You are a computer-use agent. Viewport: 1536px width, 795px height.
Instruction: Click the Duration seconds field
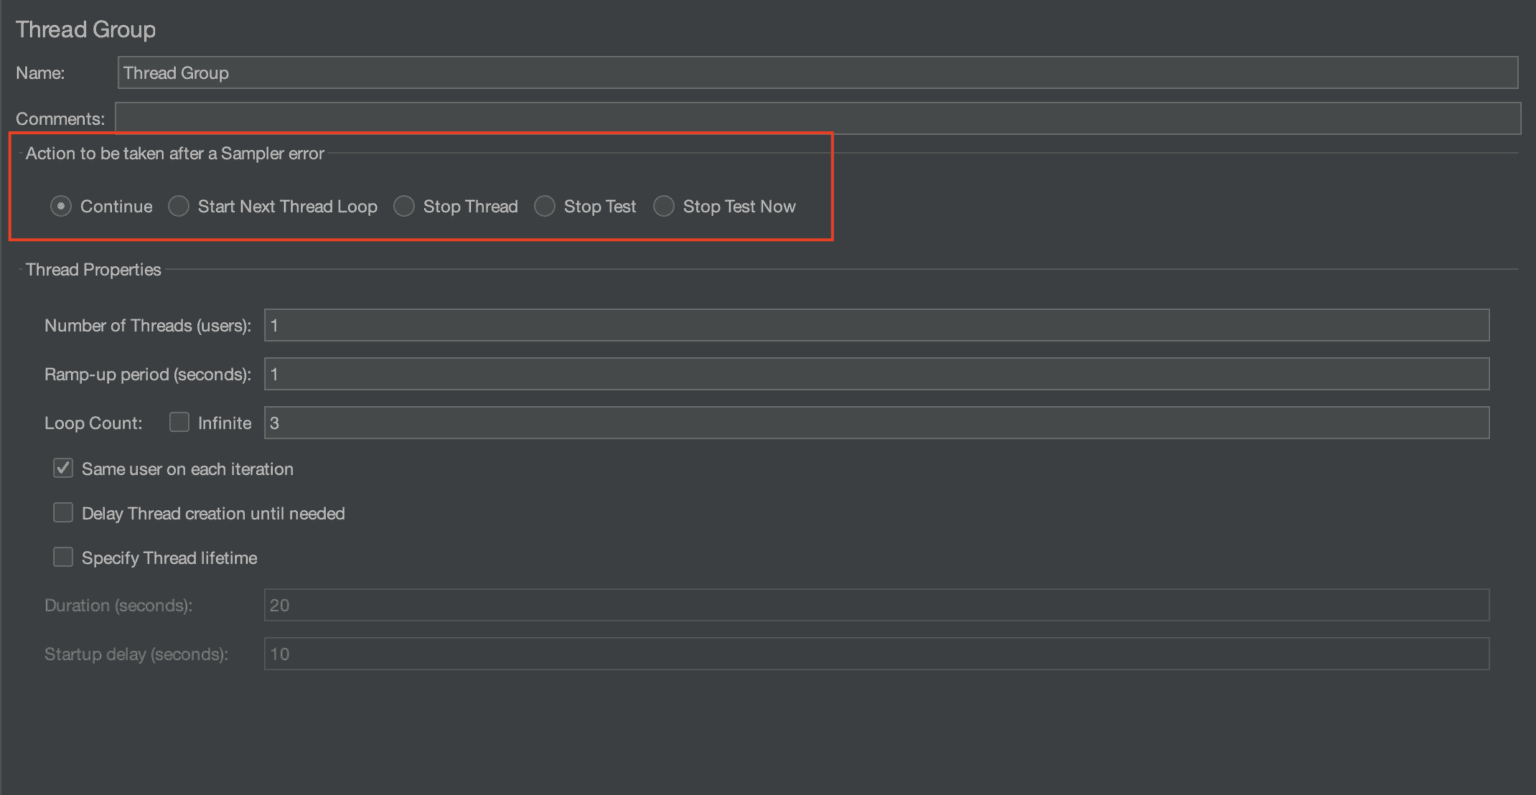877,604
